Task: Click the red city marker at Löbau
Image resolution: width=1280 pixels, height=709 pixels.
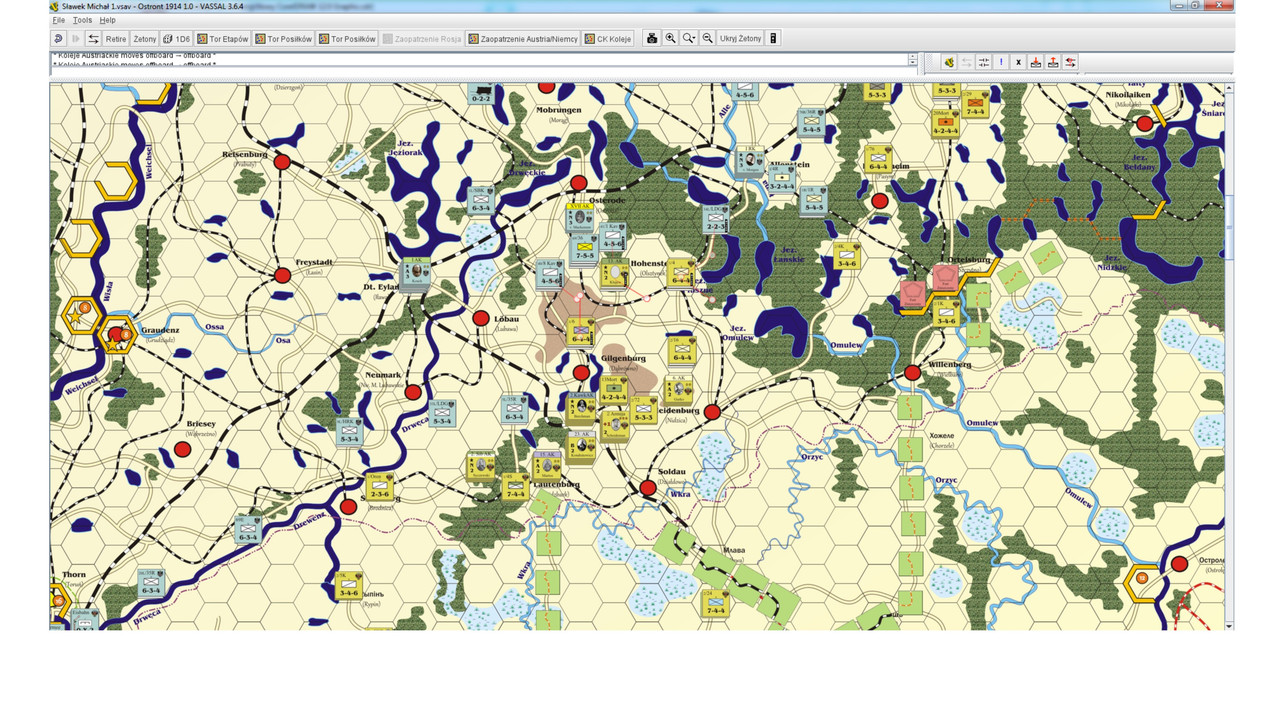Action: click(480, 319)
